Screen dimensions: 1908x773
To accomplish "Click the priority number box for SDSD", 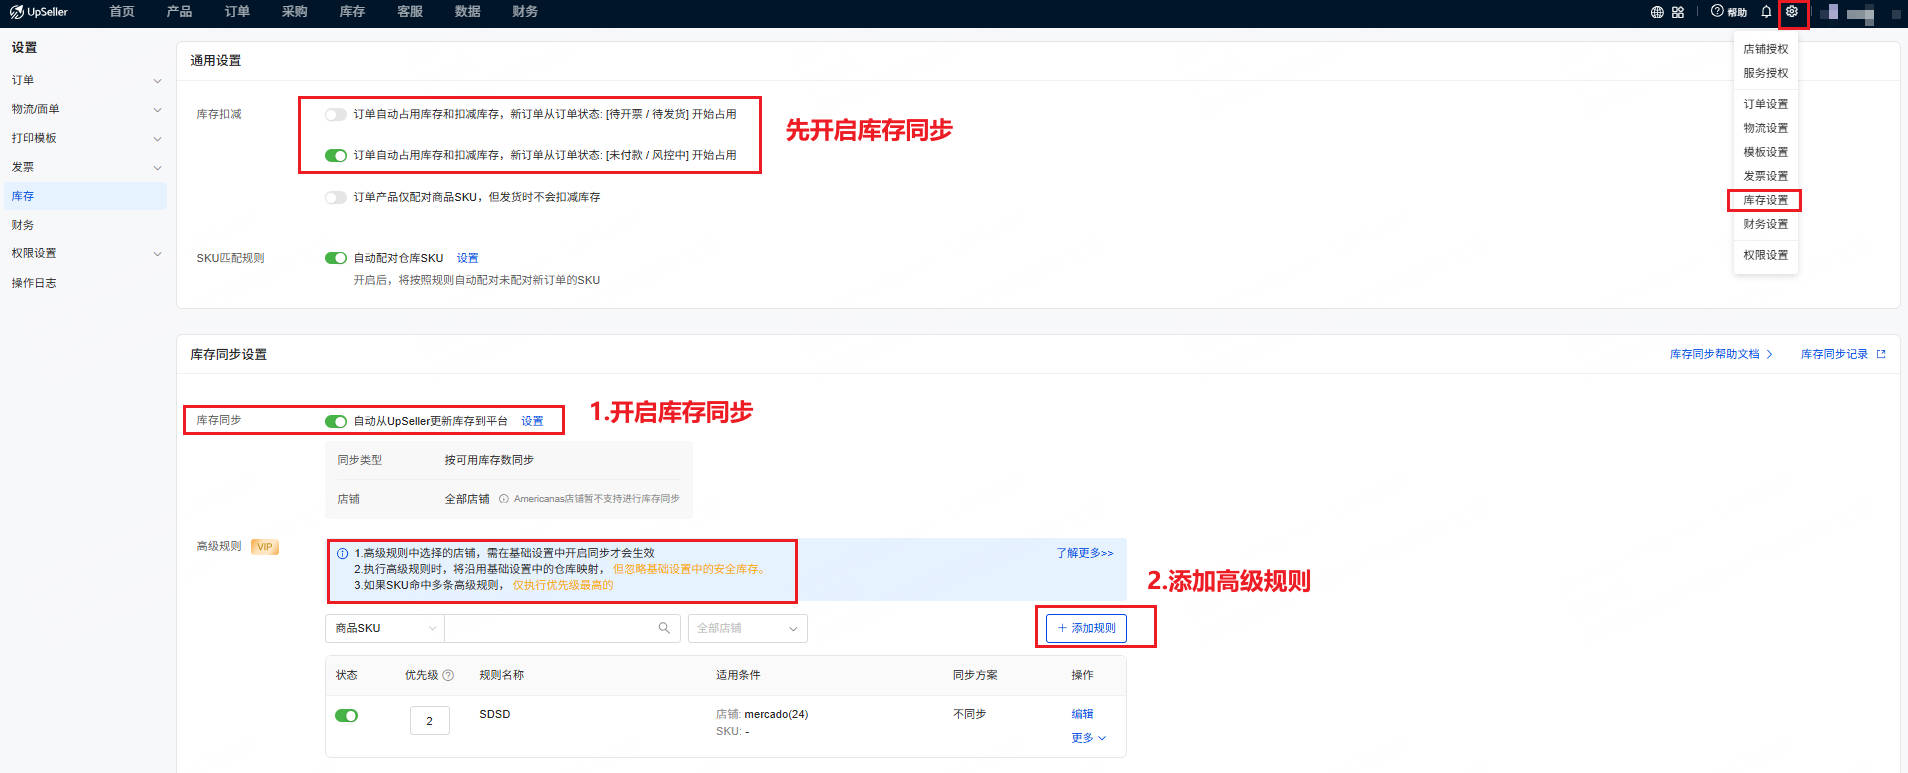I will (429, 721).
